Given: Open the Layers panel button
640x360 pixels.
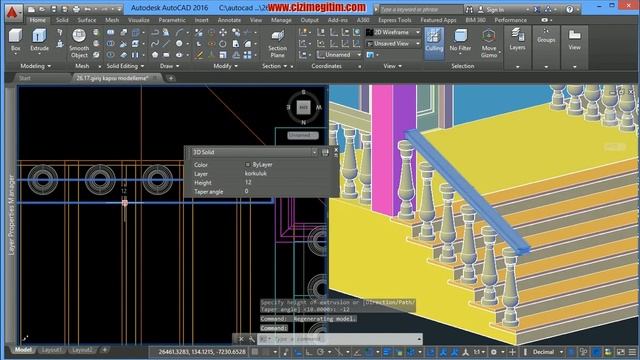Looking at the screenshot, I should tap(517, 39).
